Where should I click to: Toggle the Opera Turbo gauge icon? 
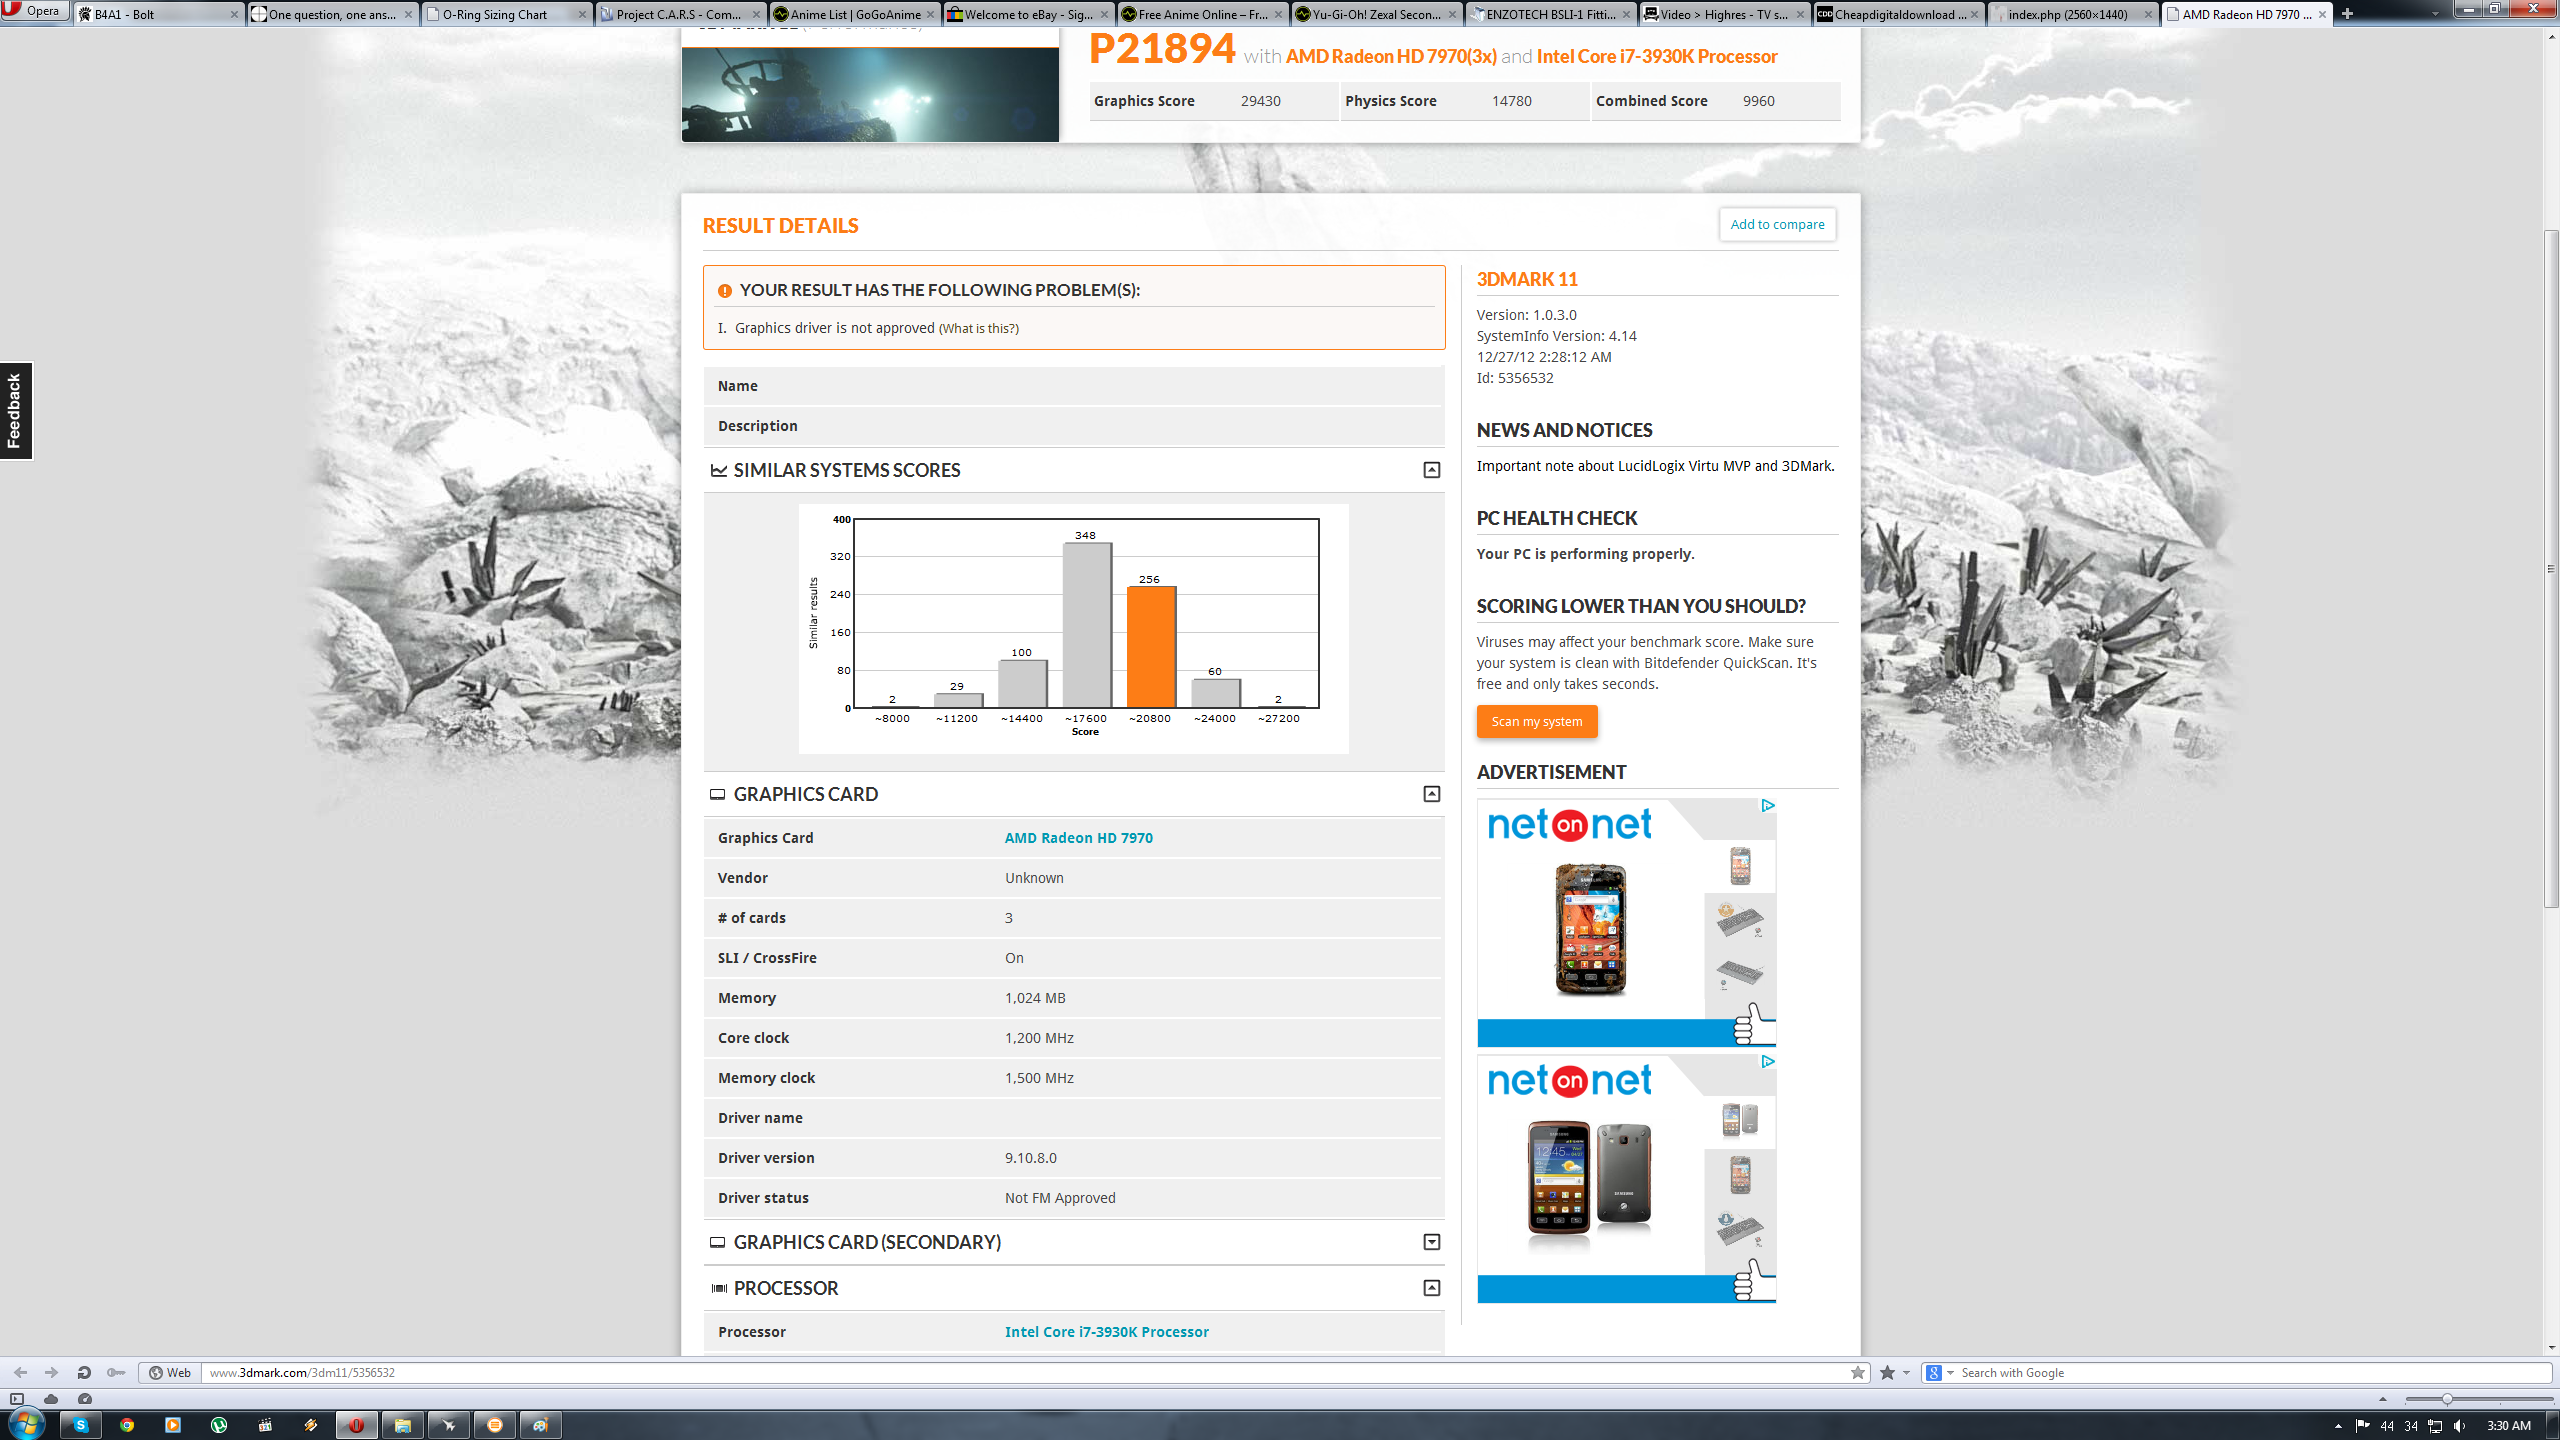click(x=85, y=1399)
